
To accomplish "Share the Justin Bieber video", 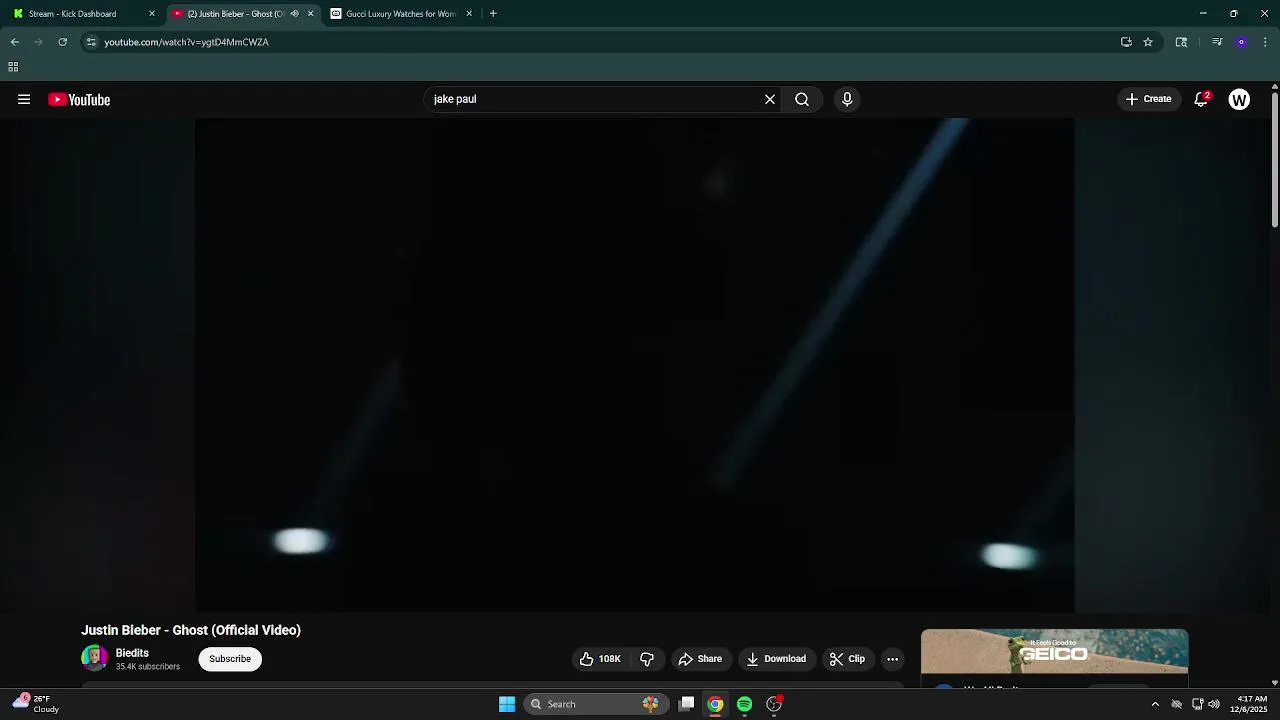I will tap(700, 659).
